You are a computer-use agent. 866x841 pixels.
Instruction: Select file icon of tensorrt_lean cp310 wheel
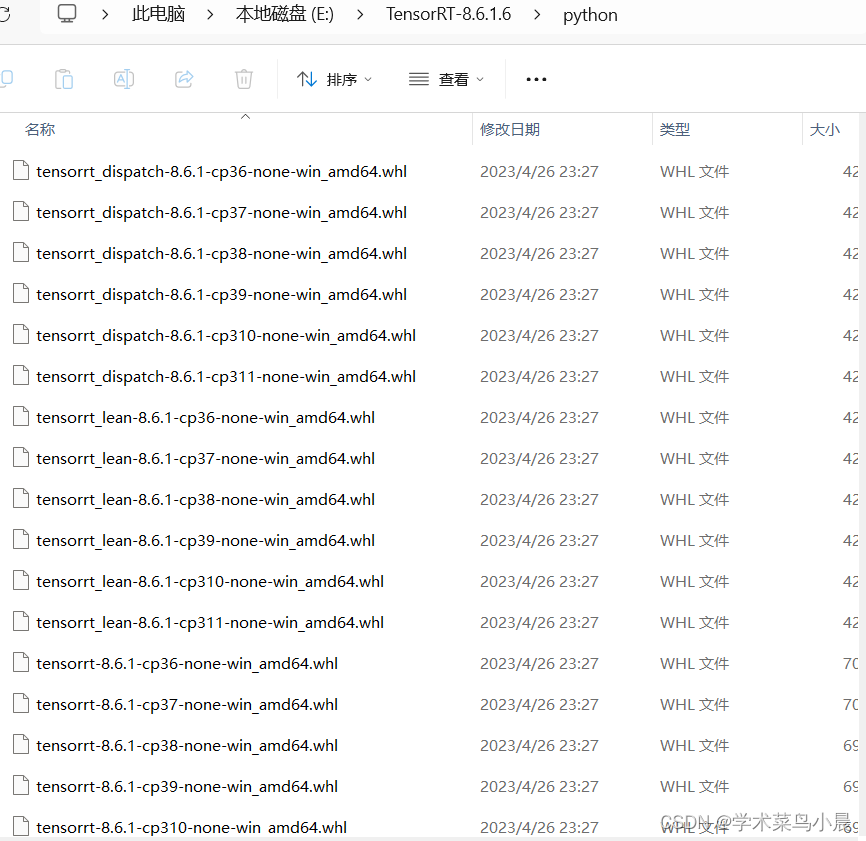coord(21,580)
